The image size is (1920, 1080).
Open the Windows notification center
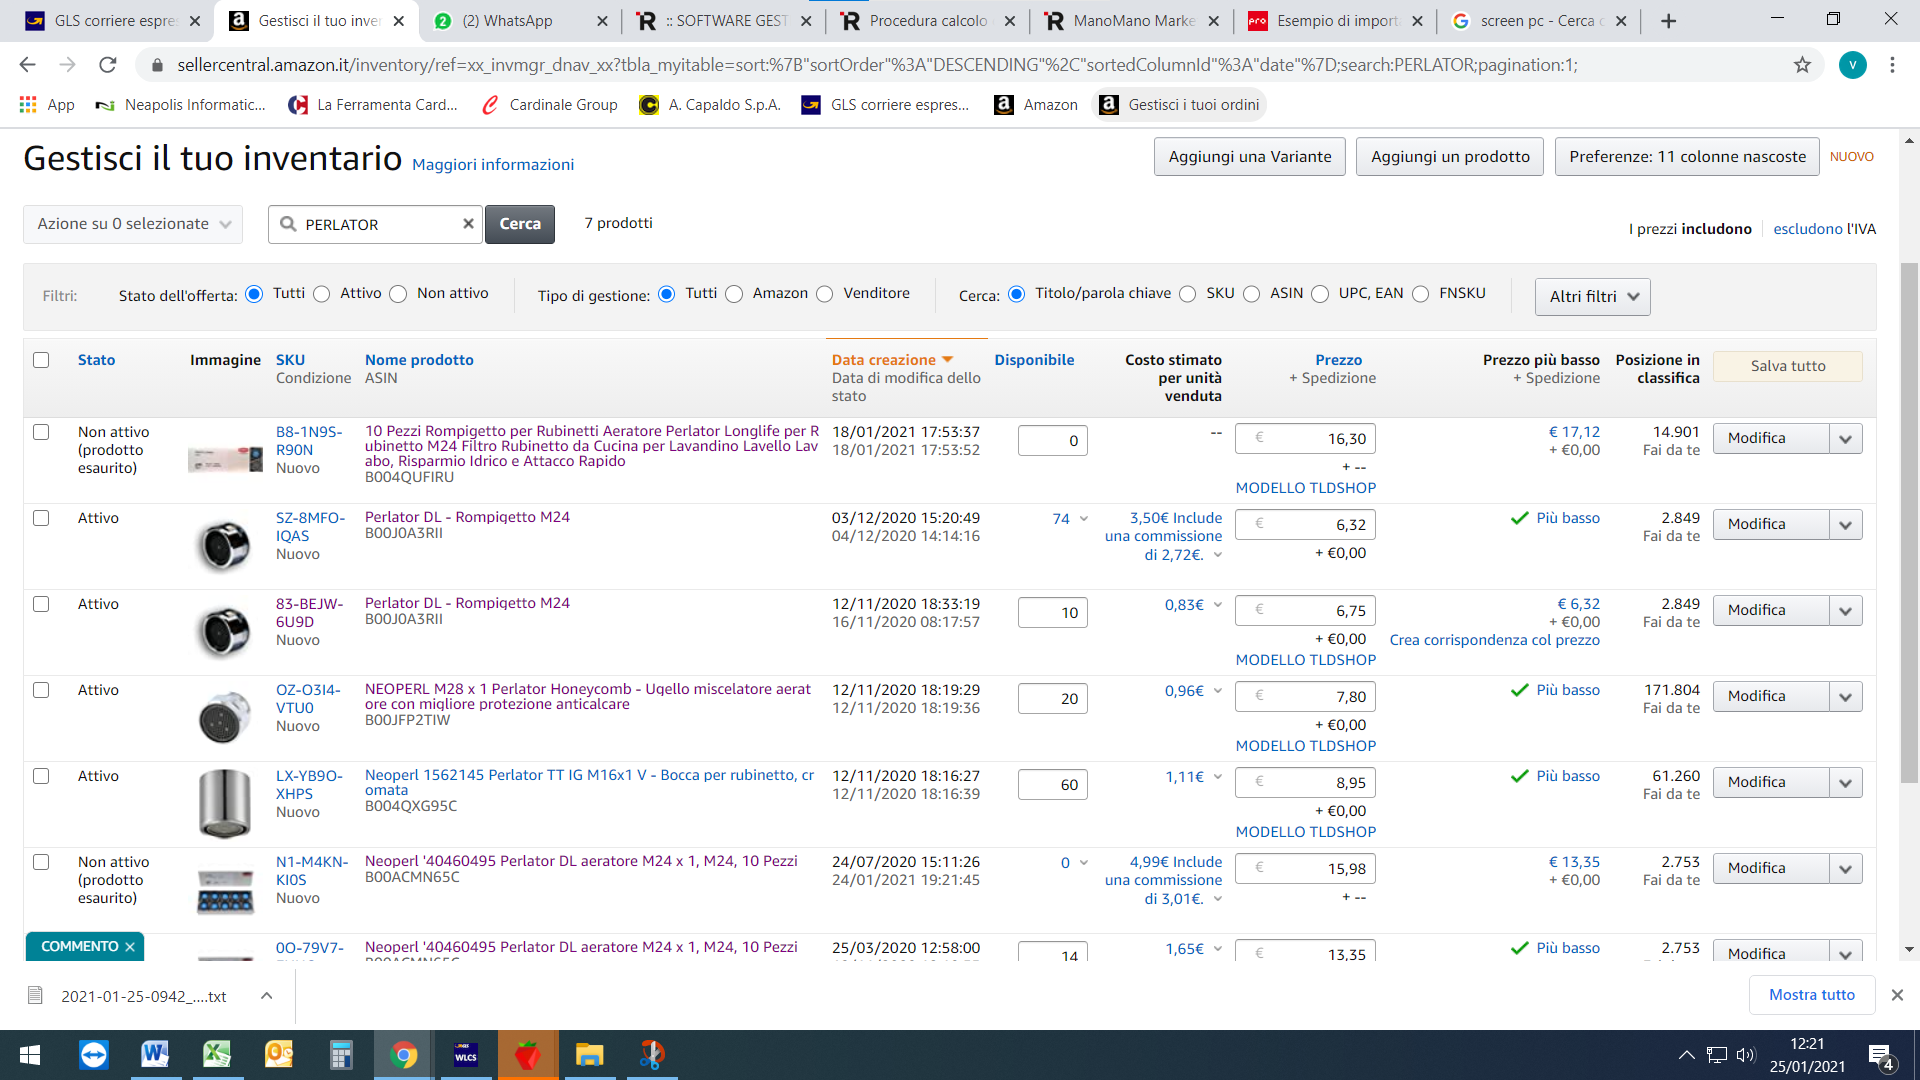click(x=1880, y=1056)
